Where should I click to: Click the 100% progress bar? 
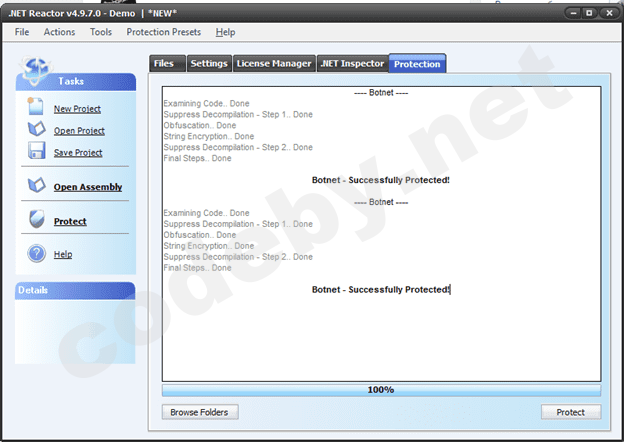[381, 389]
